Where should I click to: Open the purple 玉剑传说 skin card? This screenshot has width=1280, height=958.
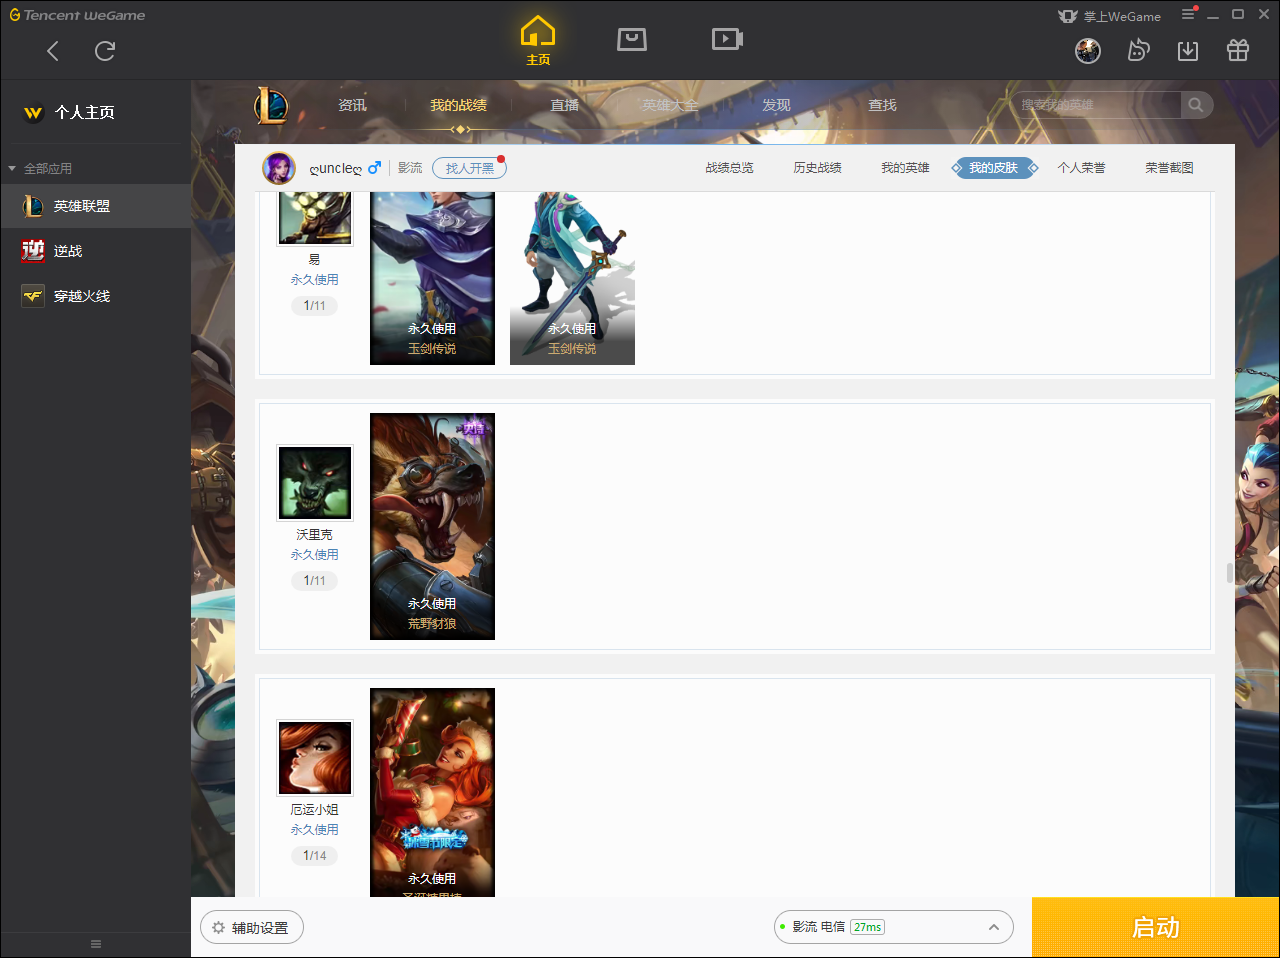pyautogui.click(x=432, y=278)
